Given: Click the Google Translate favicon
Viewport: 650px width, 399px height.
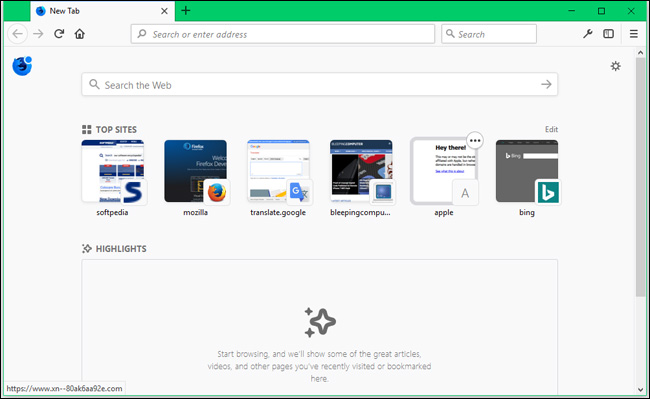Looking at the screenshot, I should click(x=299, y=192).
